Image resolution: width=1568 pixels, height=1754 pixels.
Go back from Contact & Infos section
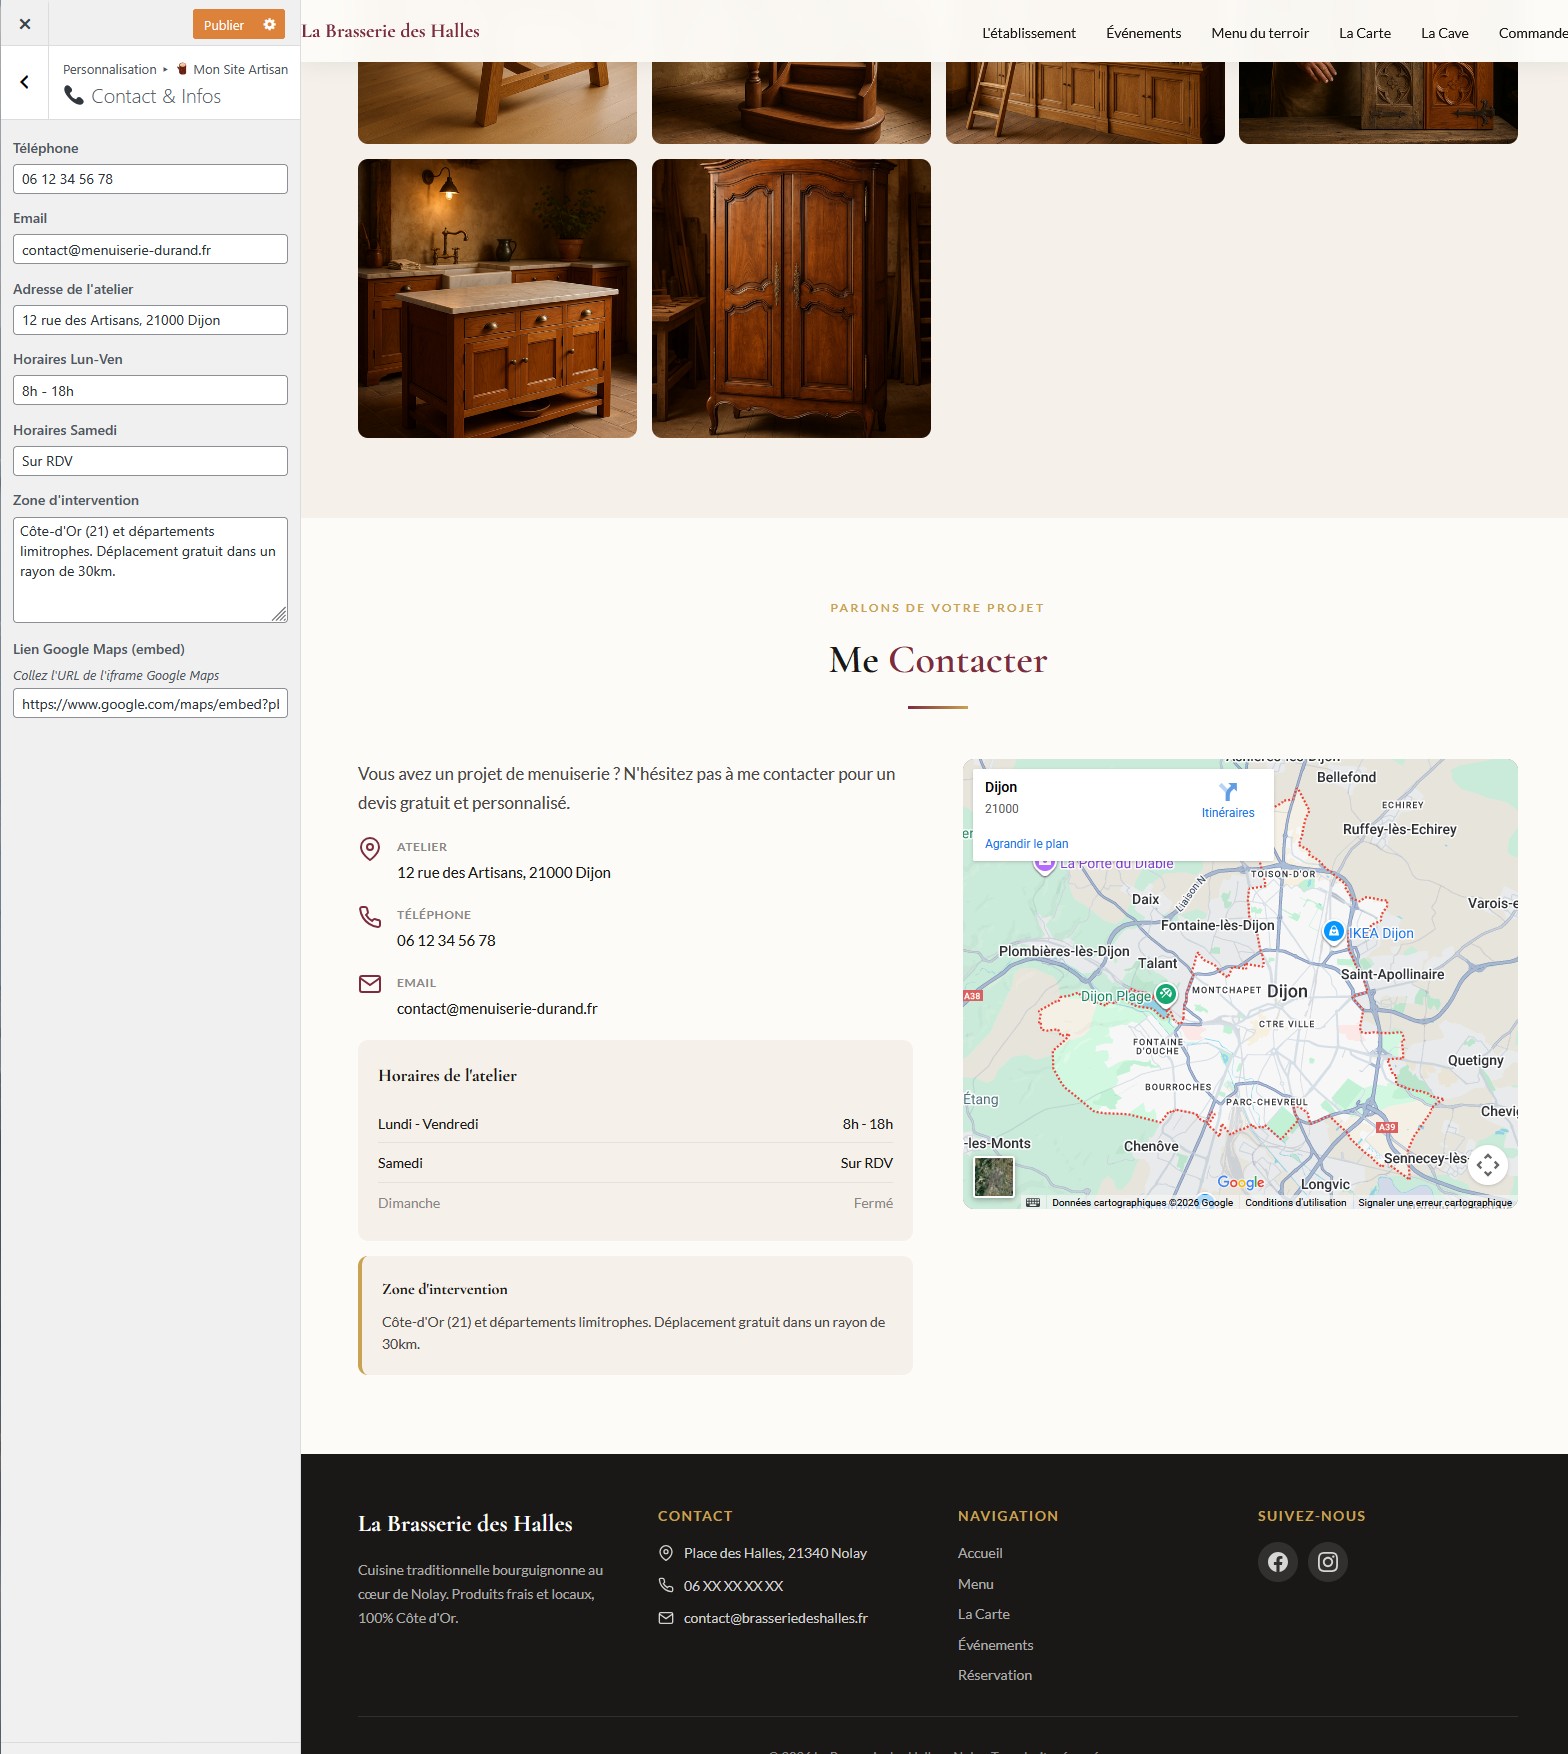[25, 82]
